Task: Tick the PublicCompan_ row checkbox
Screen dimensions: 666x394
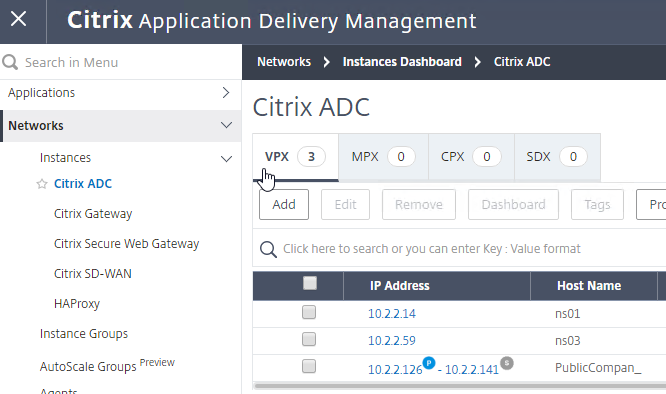Action: click(309, 366)
